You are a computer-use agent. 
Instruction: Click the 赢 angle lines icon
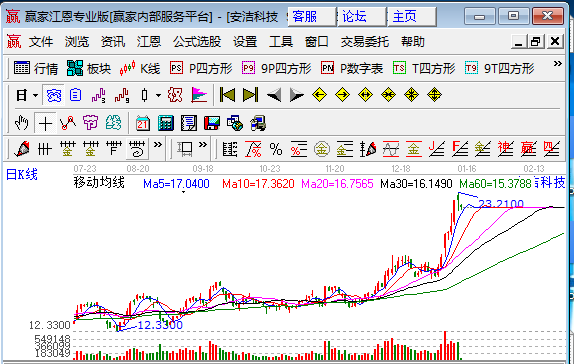(529, 149)
